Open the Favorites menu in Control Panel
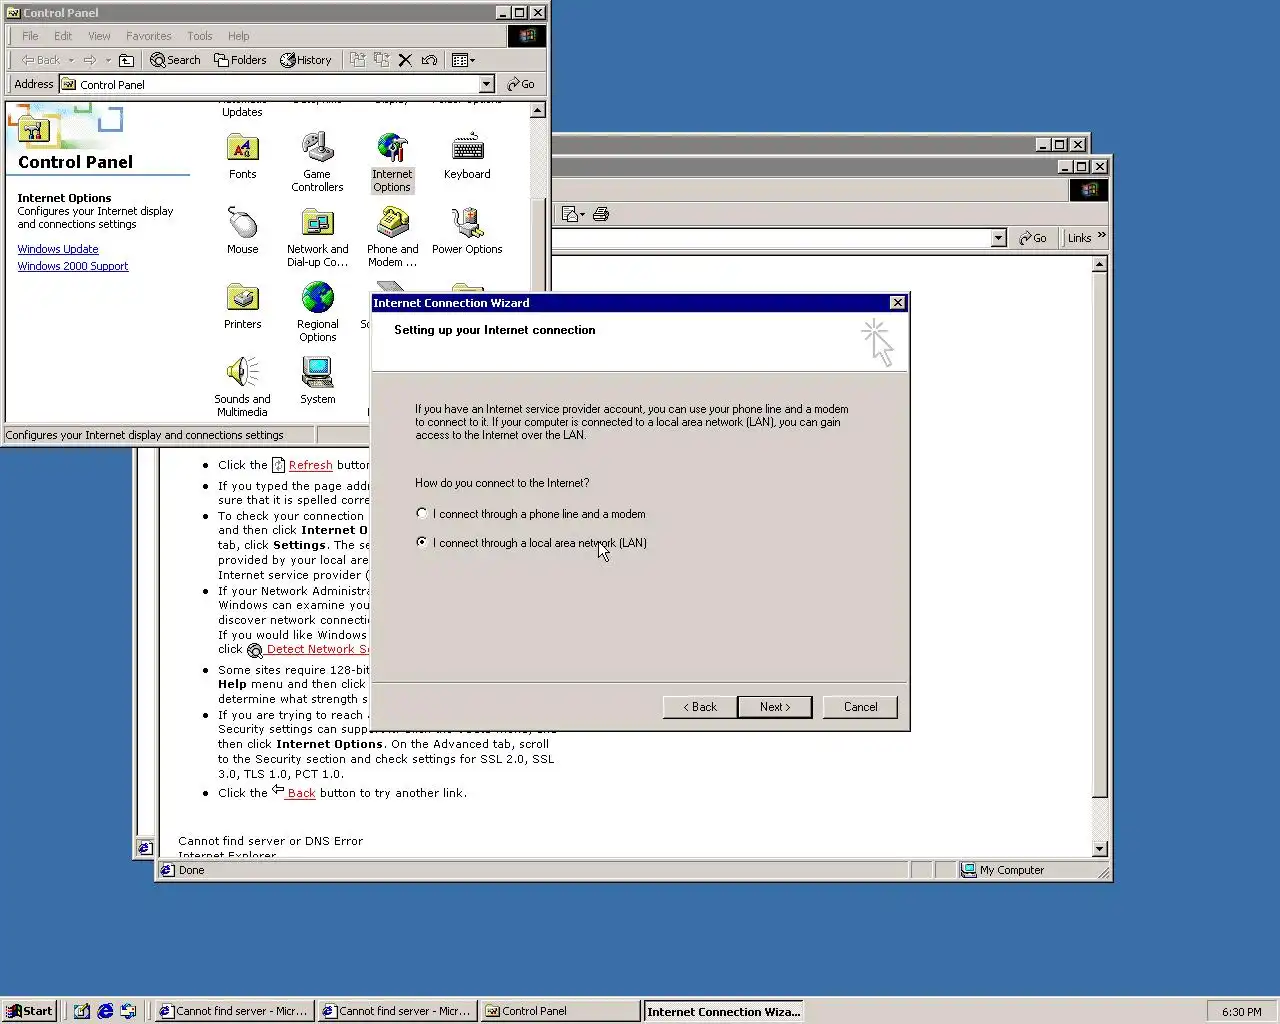The height and width of the screenshot is (1024, 1280). pyautogui.click(x=148, y=36)
